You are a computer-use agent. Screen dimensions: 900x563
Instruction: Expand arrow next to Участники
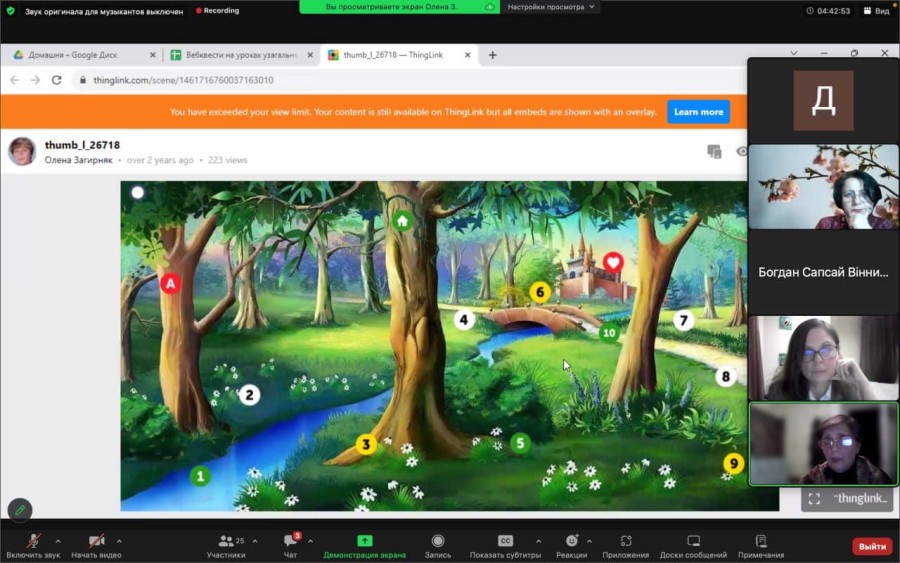click(x=255, y=541)
